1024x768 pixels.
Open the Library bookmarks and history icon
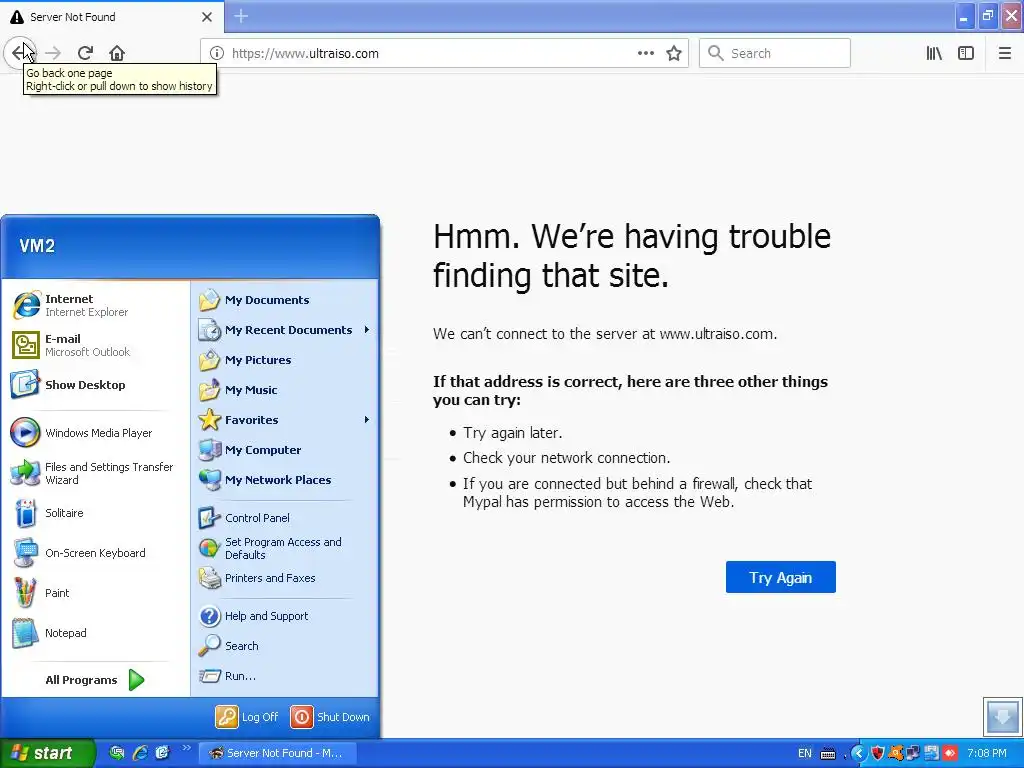point(934,53)
